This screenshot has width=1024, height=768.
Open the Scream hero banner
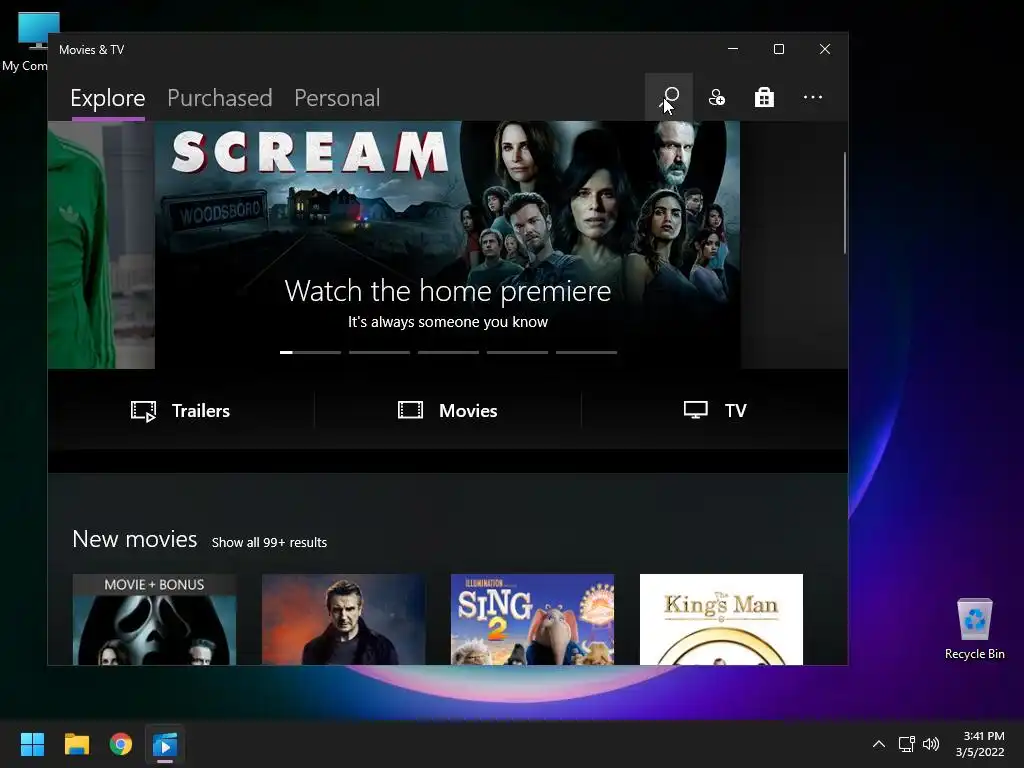coord(447,244)
